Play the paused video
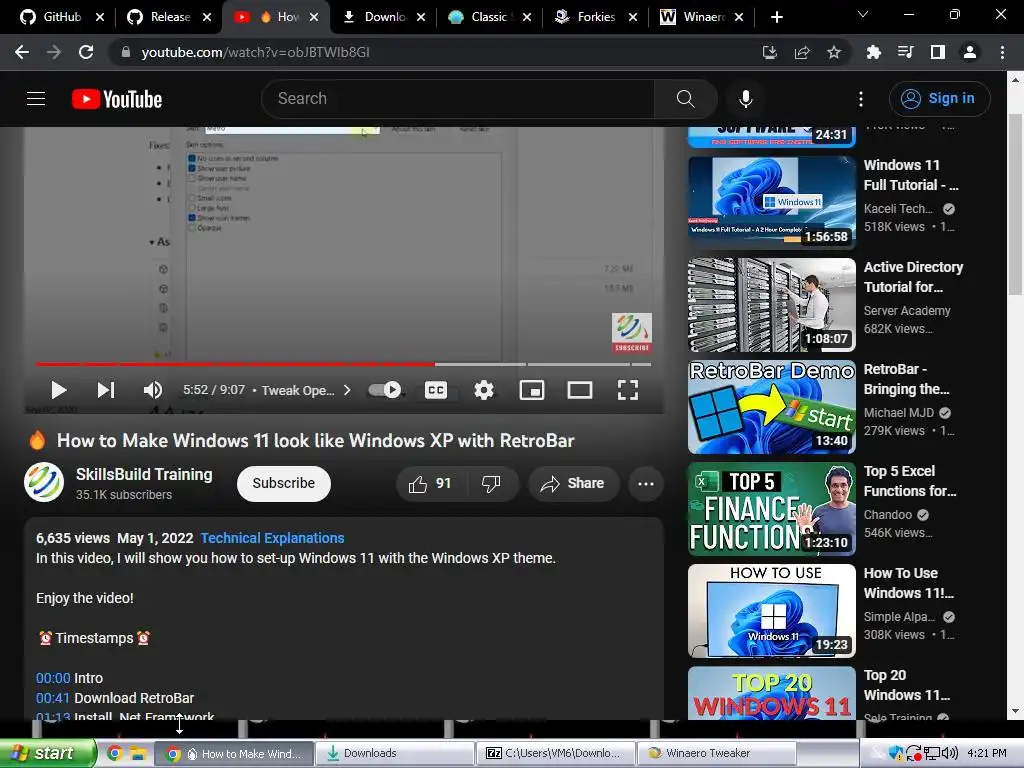Image resolution: width=1024 pixels, height=768 pixels. pyautogui.click(x=59, y=390)
